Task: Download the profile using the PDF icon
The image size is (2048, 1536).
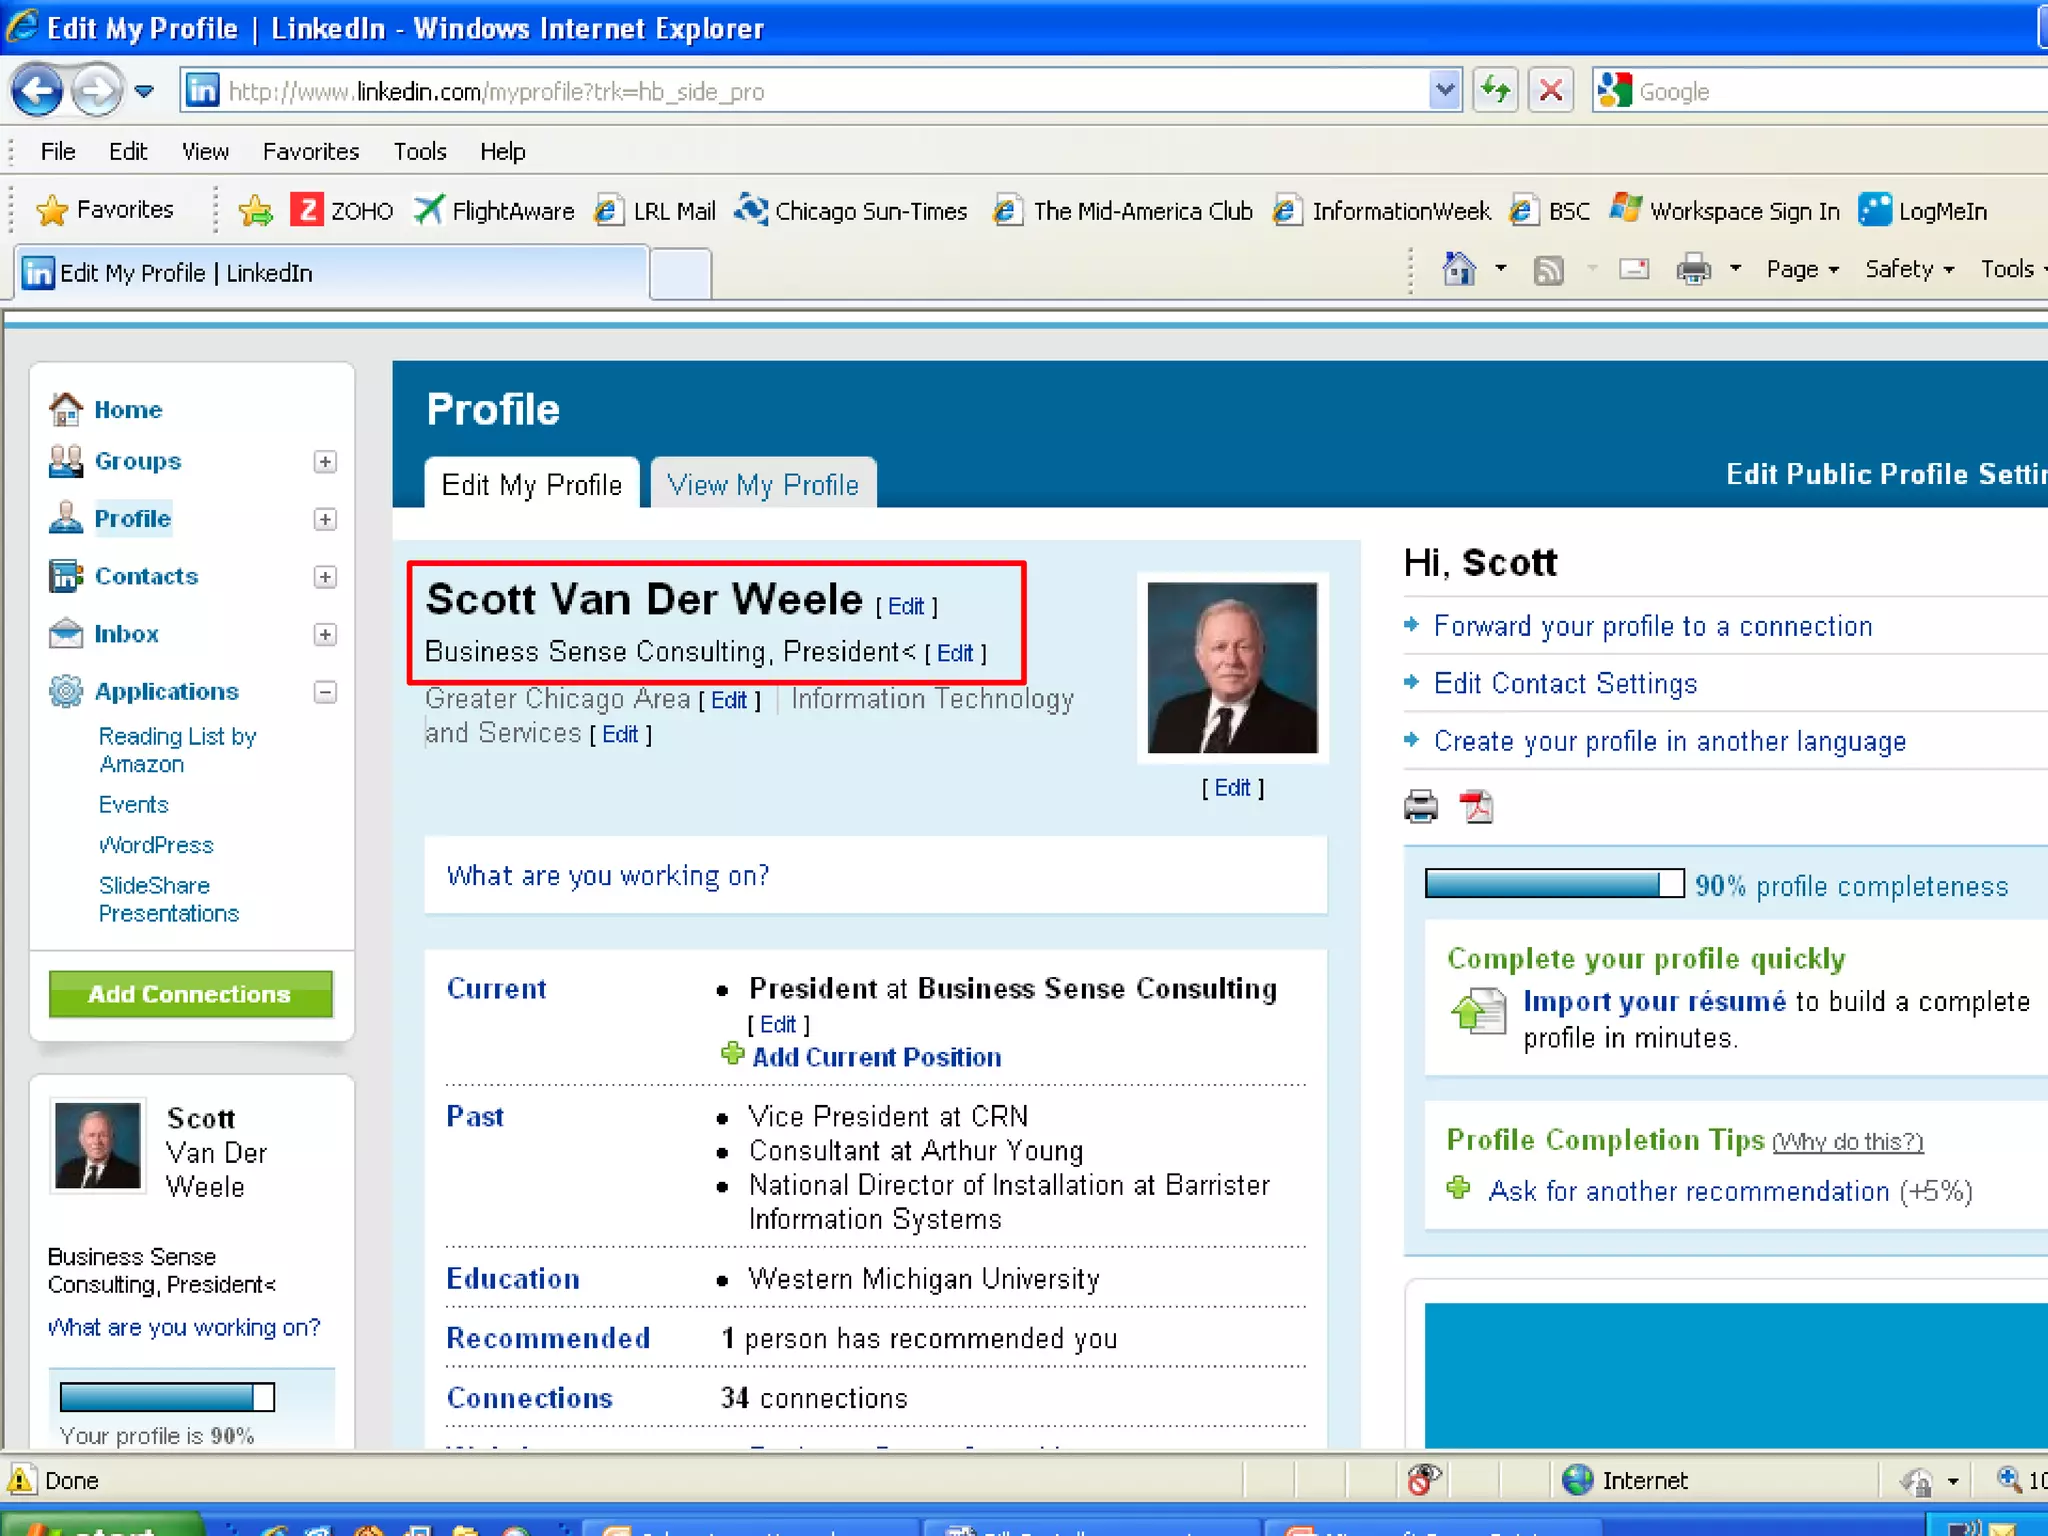Action: click(1476, 806)
